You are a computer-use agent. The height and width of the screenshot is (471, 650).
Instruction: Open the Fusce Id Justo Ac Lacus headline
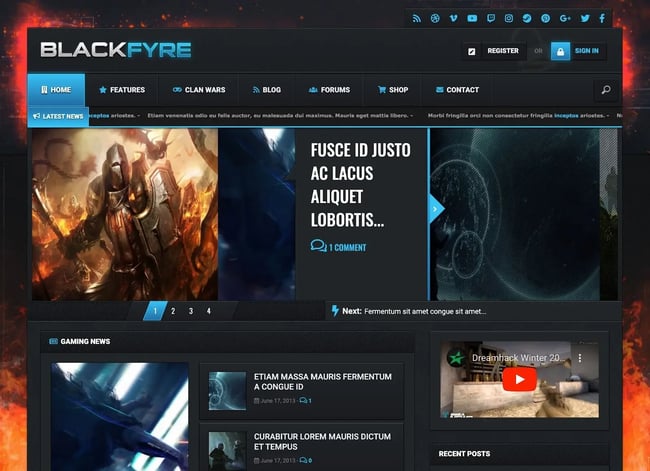(361, 185)
